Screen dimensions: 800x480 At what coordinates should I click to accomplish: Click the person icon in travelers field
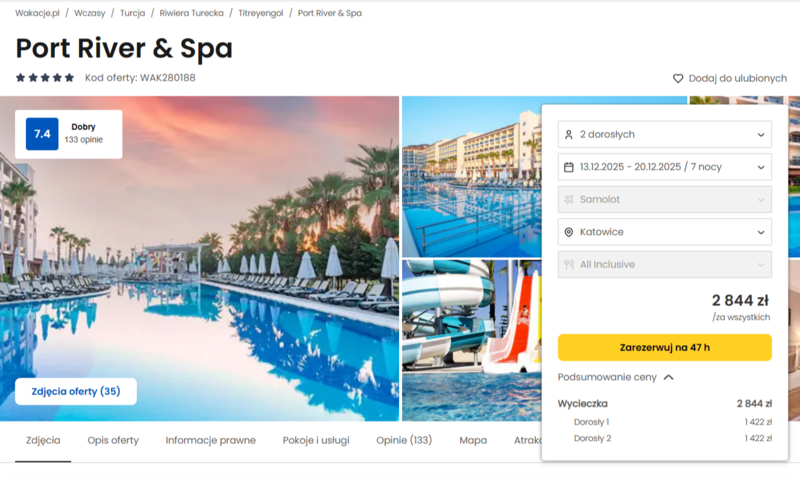click(x=569, y=135)
